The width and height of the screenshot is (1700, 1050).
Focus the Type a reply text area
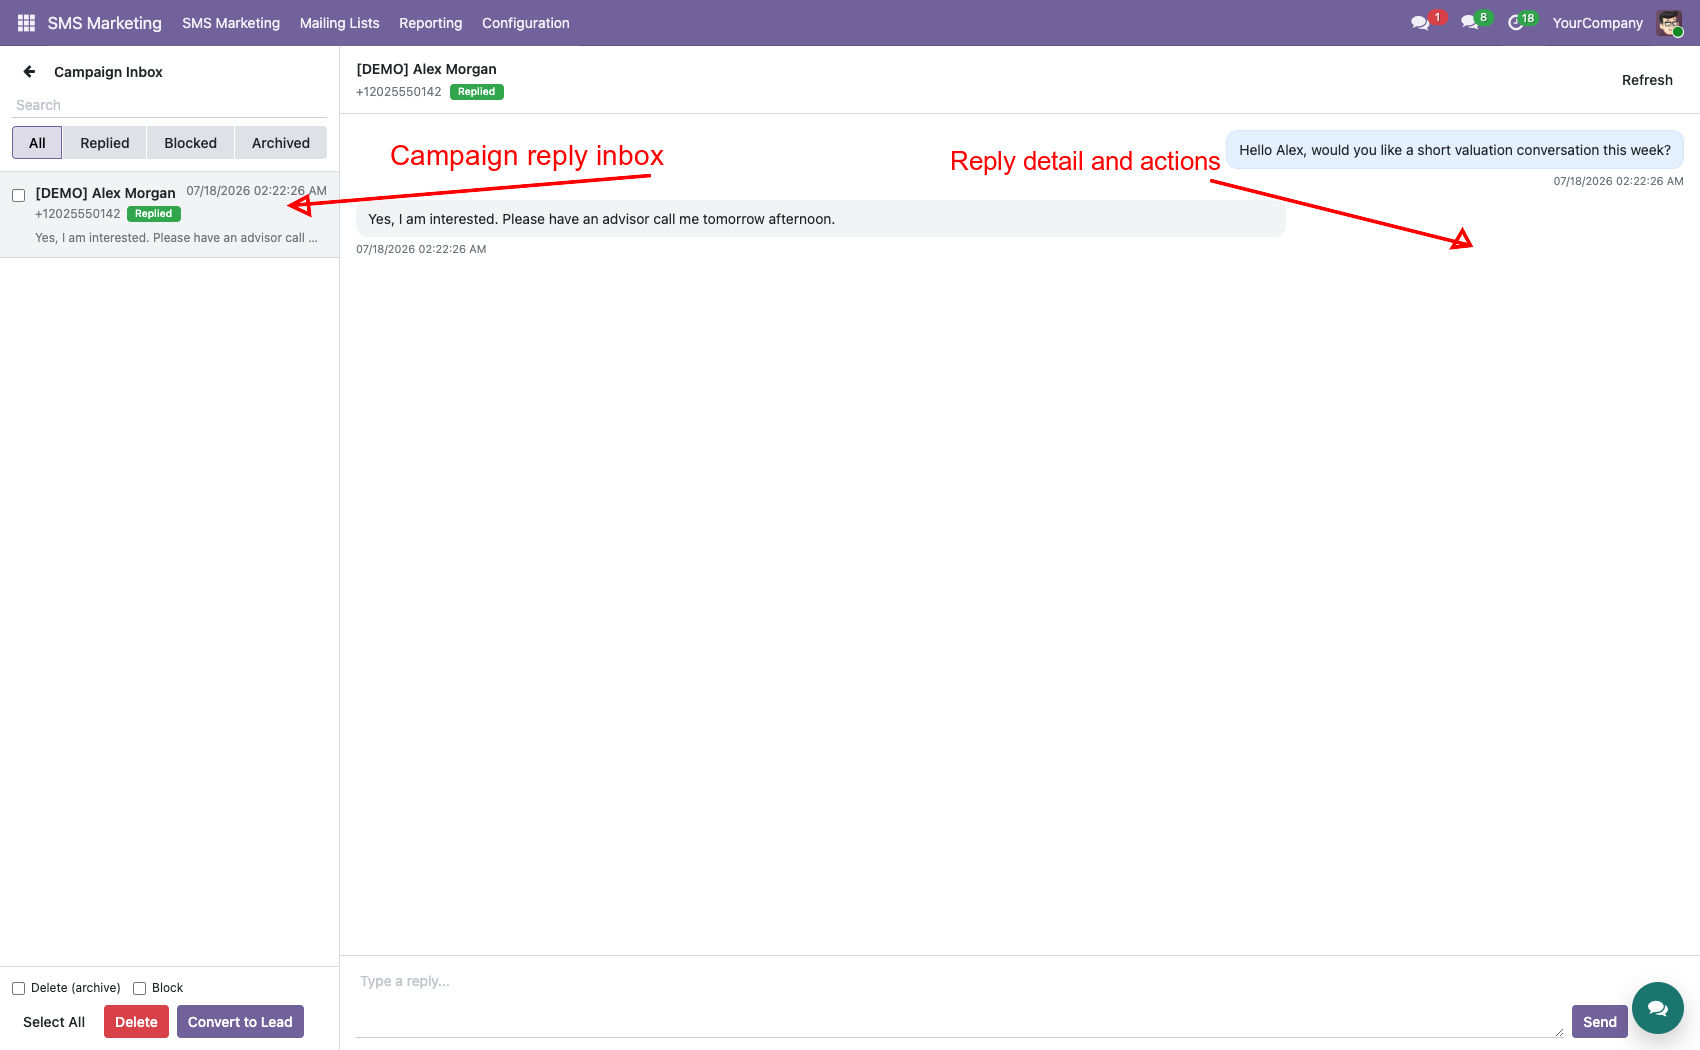(960, 1002)
